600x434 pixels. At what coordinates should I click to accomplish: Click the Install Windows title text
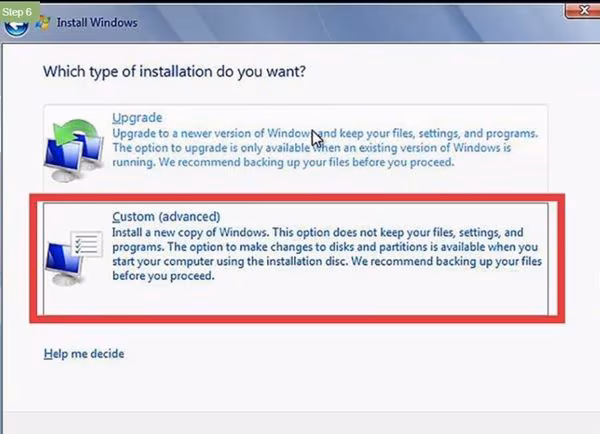pyautogui.click(x=97, y=23)
